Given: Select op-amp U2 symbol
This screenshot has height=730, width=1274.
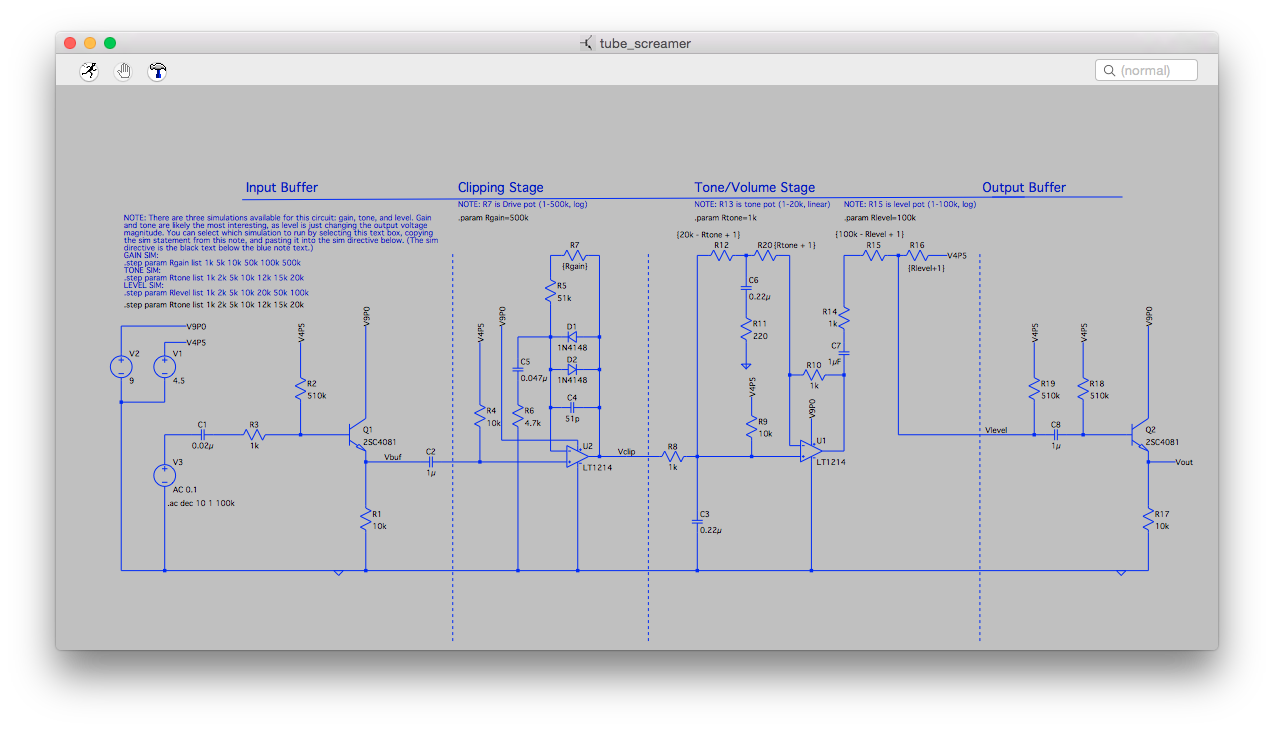Looking at the screenshot, I should coord(576,456).
